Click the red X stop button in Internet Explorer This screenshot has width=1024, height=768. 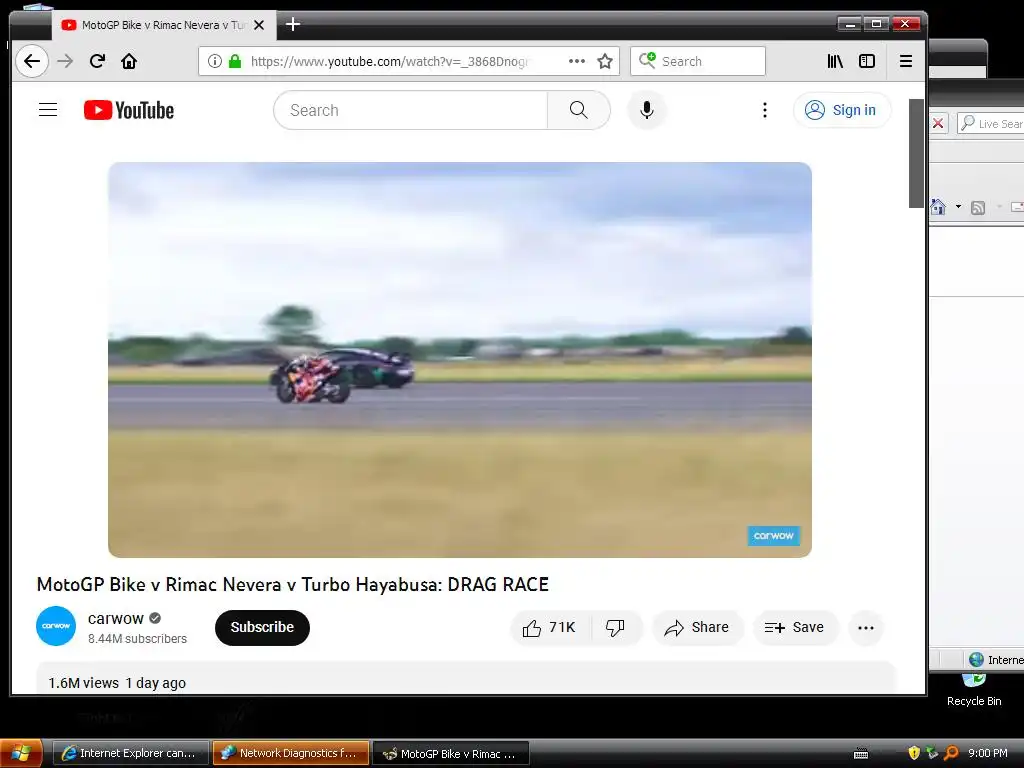pos(938,123)
